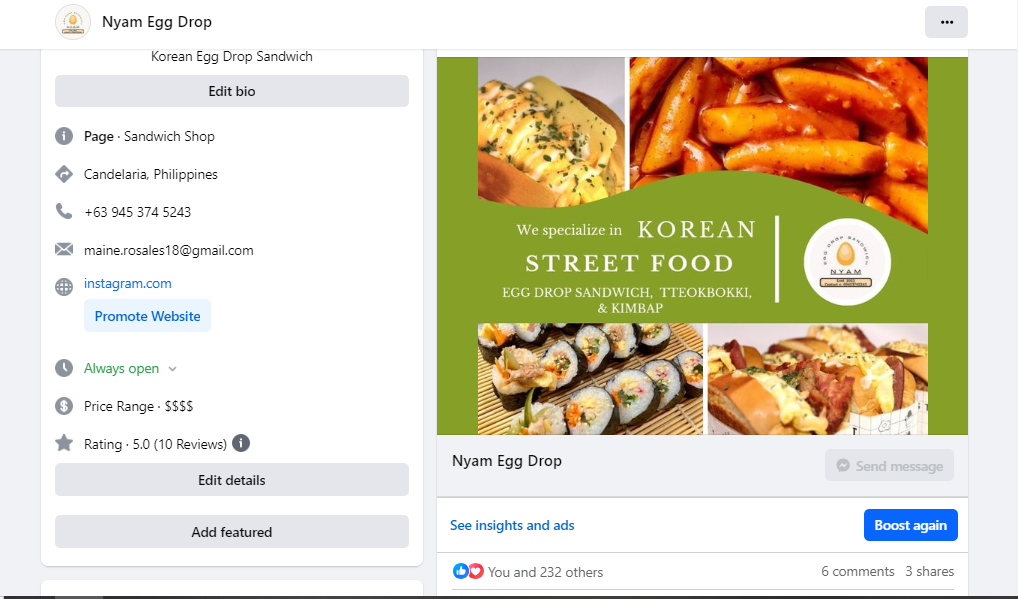Image resolution: width=1018 pixels, height=599 pixels.
Task: Click the email envelope icon
Action: [x=64, y=249]
